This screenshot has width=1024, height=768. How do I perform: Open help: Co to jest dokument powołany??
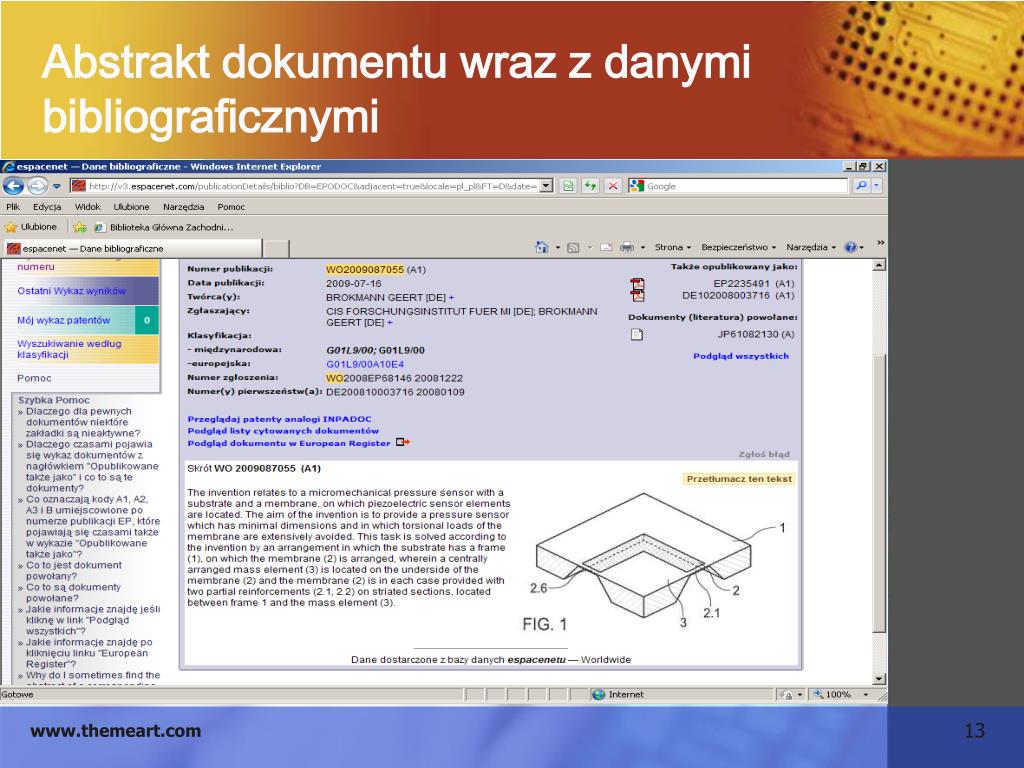tap(74, 571)
